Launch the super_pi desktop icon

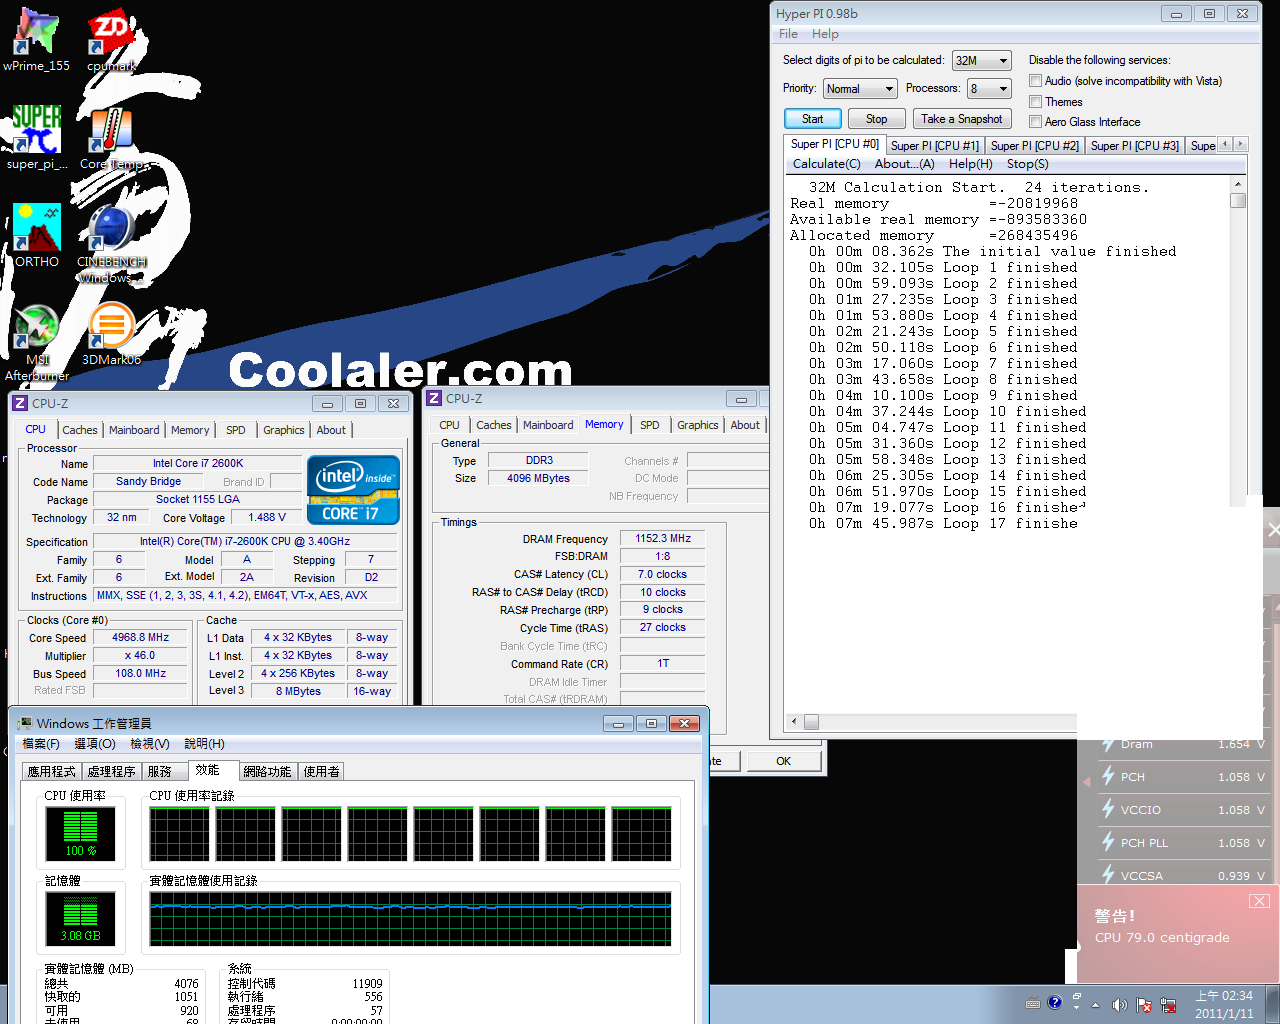36,138
